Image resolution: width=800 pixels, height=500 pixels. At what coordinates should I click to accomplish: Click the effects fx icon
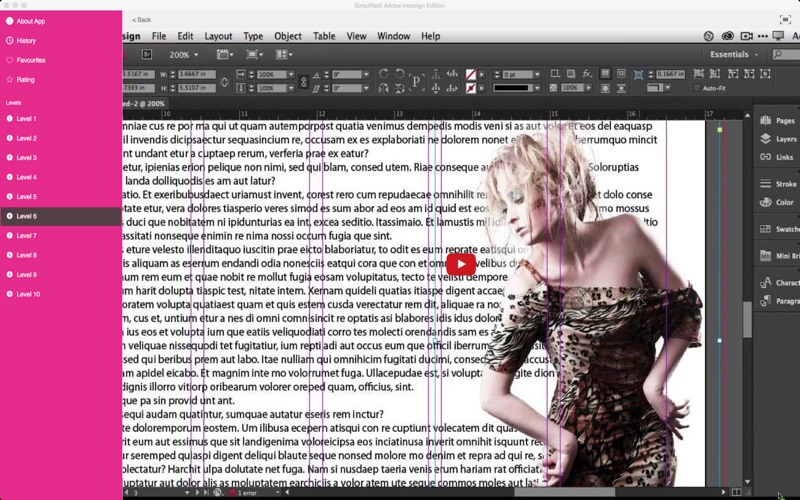[x=587, y=74]
